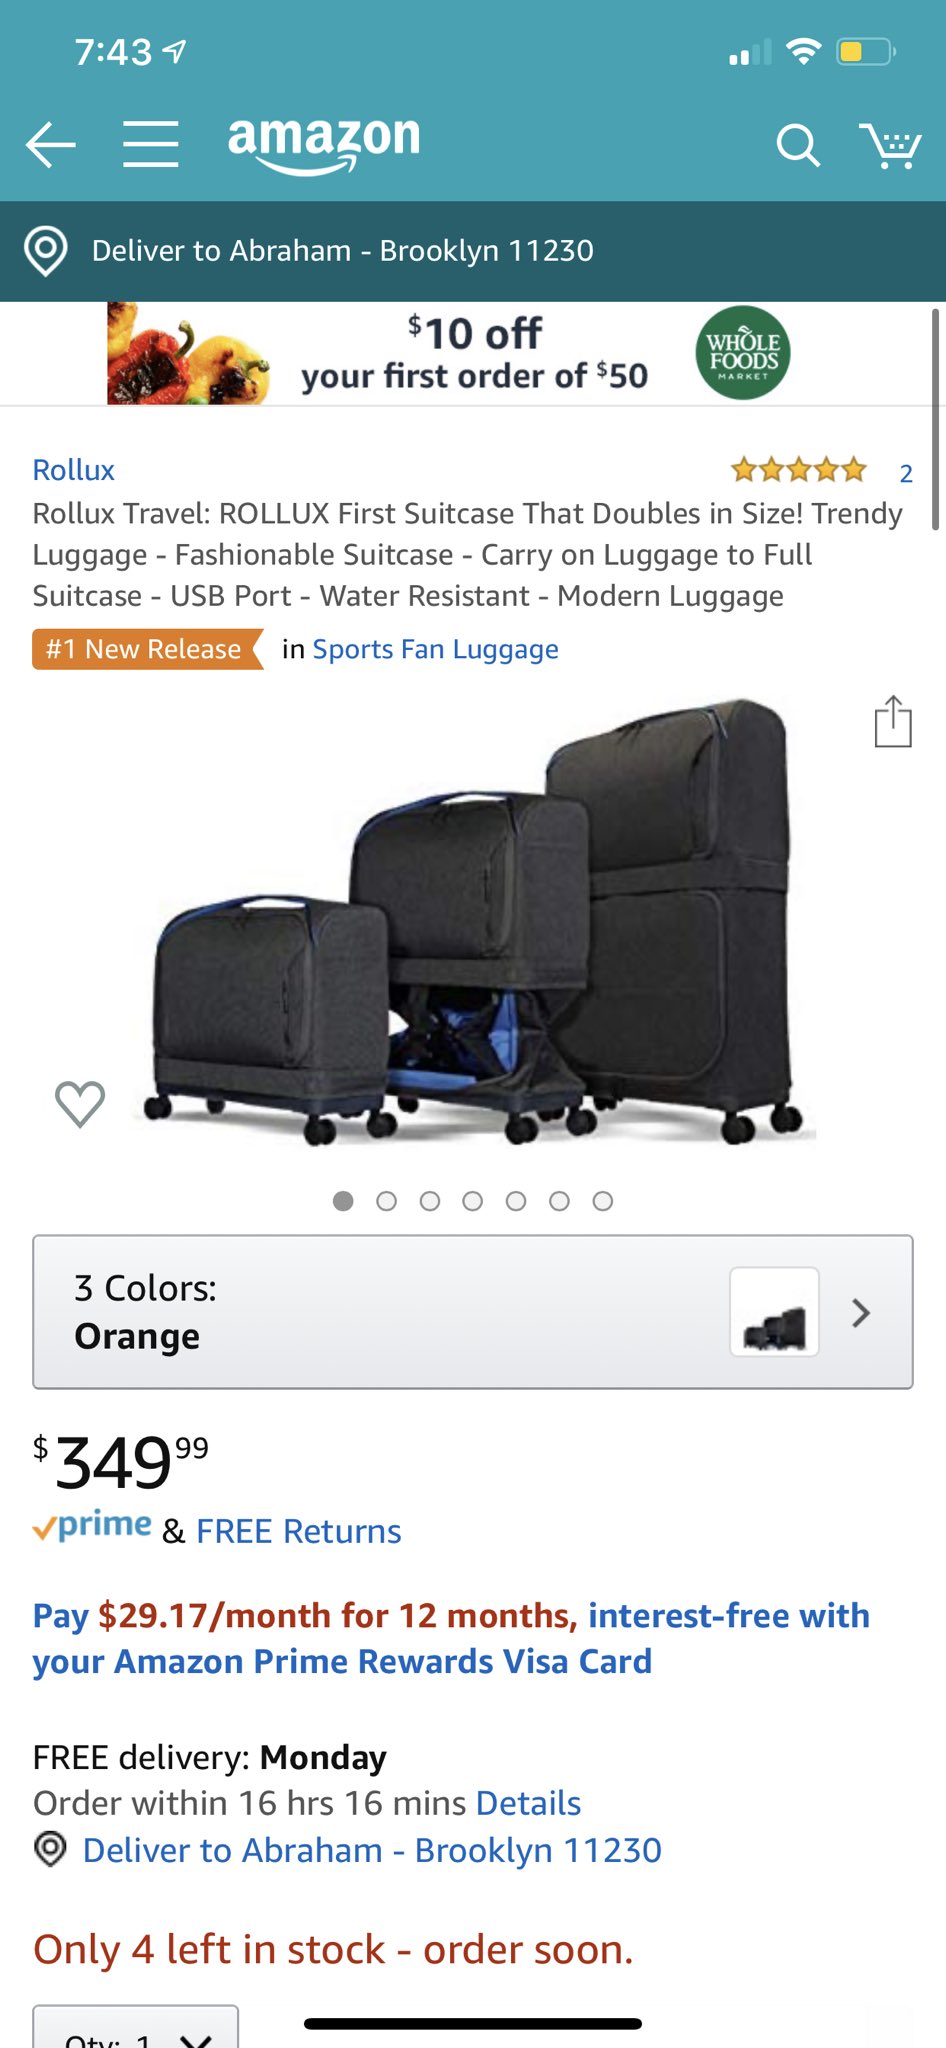Add to wish list with heart icon
Screen dimensions: 946x2048
[80, 1104]
